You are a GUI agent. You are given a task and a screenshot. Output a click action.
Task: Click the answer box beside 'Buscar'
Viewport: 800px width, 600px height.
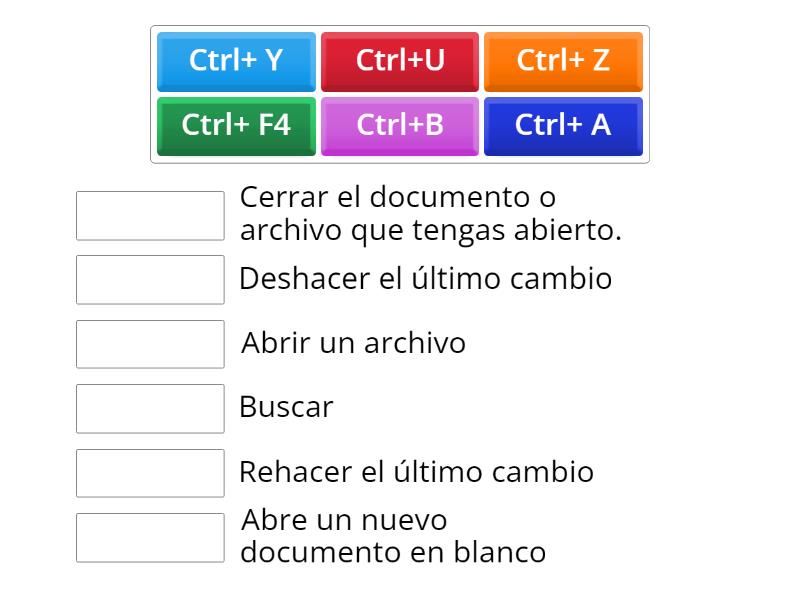pyautogui.click(x=150, y=408)
